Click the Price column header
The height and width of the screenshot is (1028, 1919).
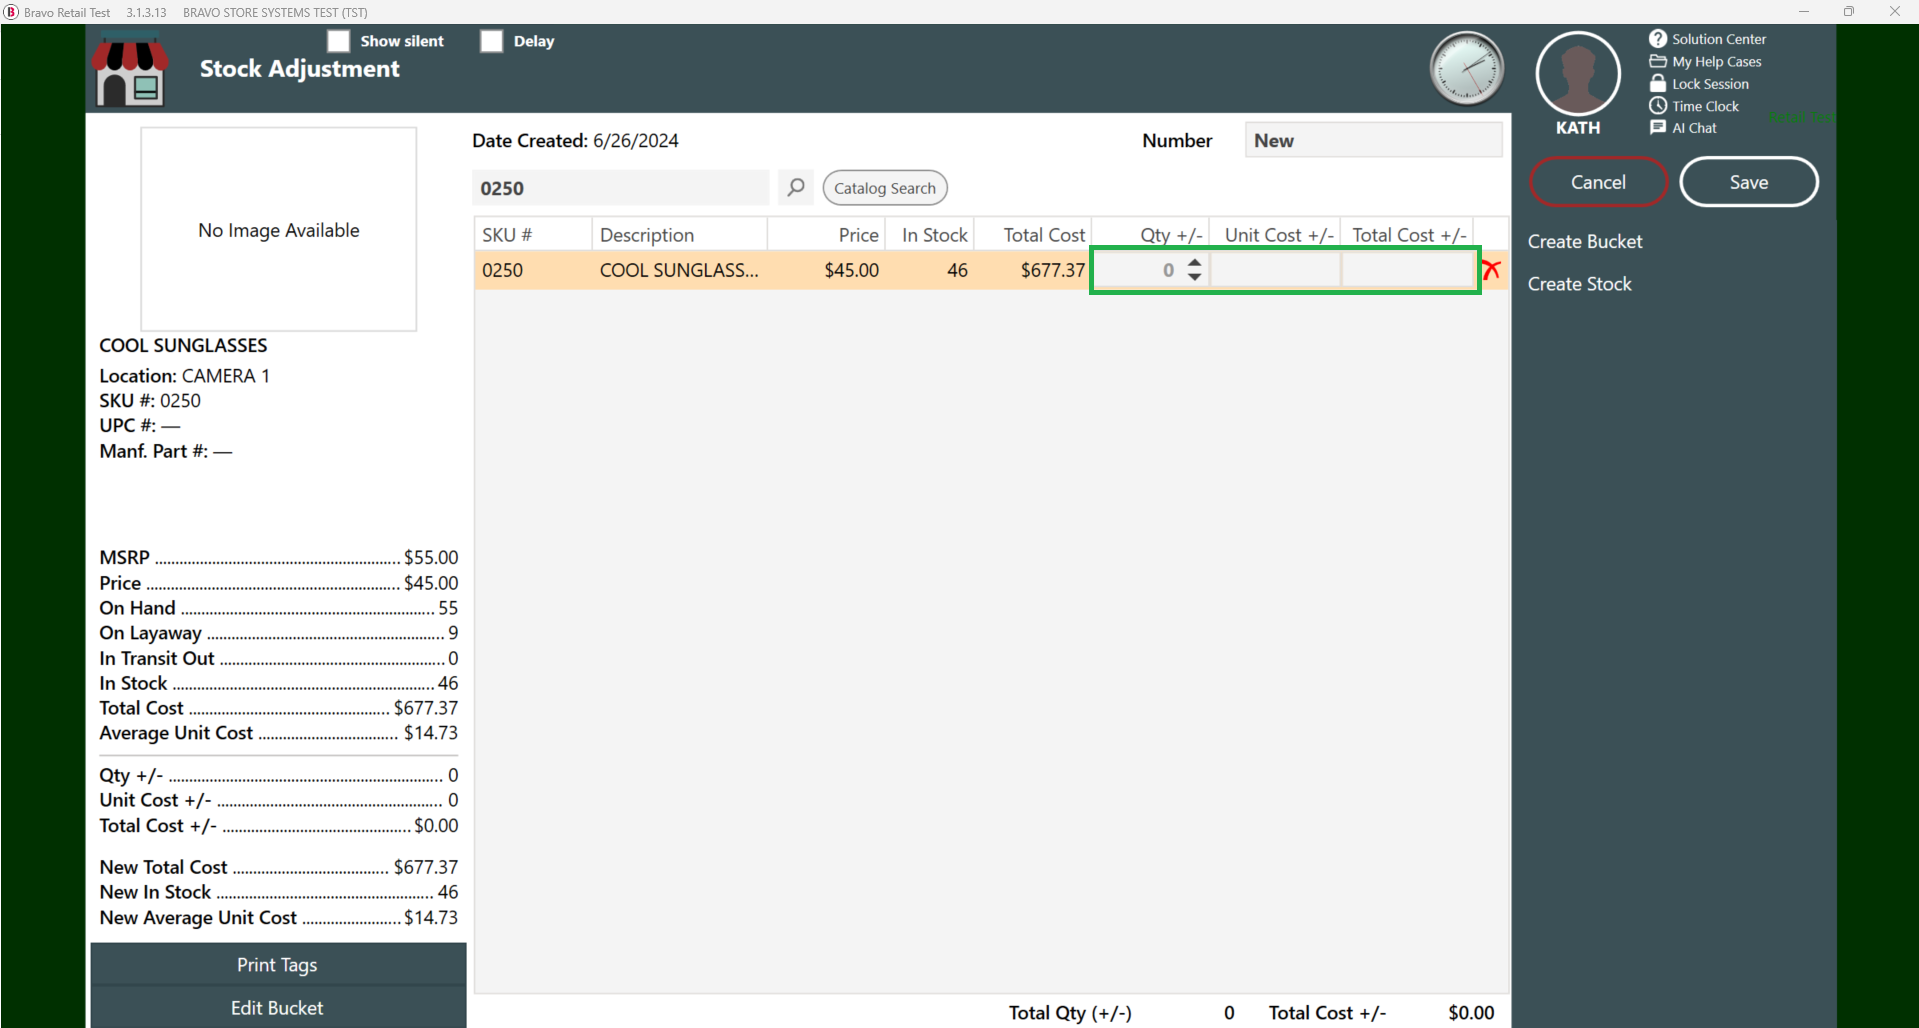click(826, 235)
